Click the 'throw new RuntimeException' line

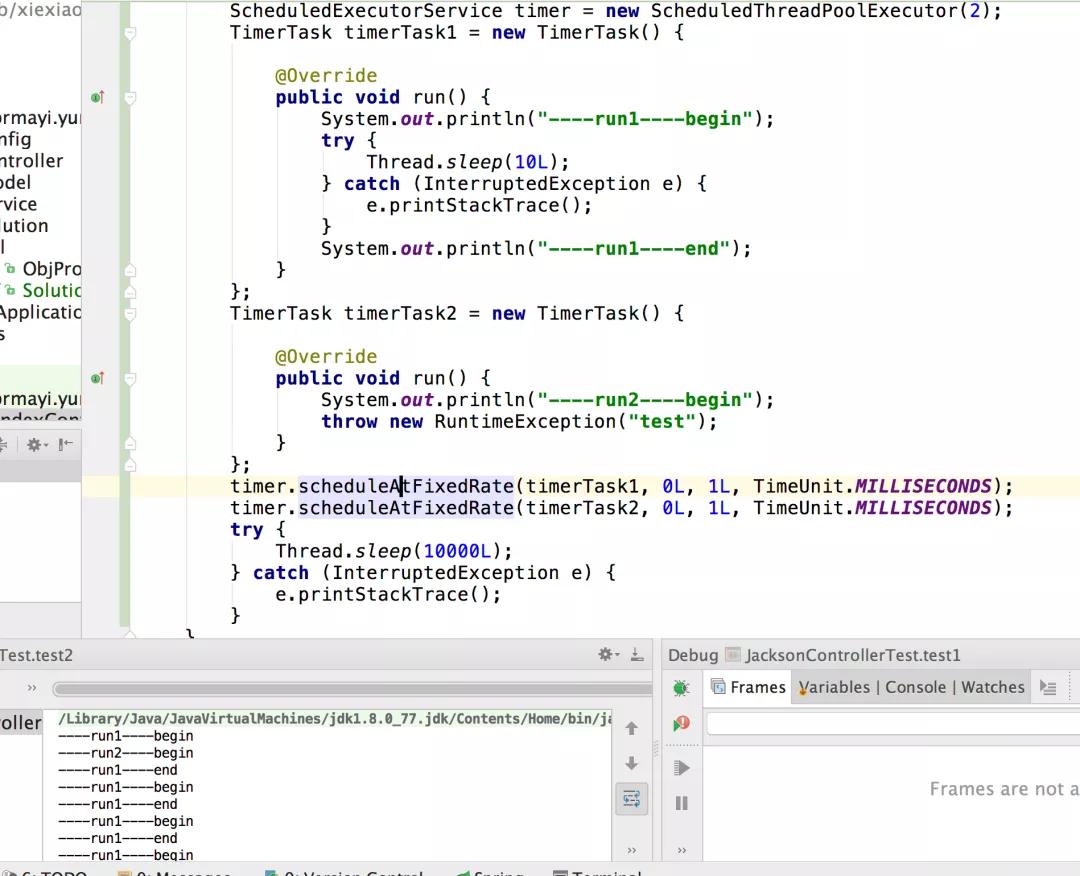click(x=519, y=421)
